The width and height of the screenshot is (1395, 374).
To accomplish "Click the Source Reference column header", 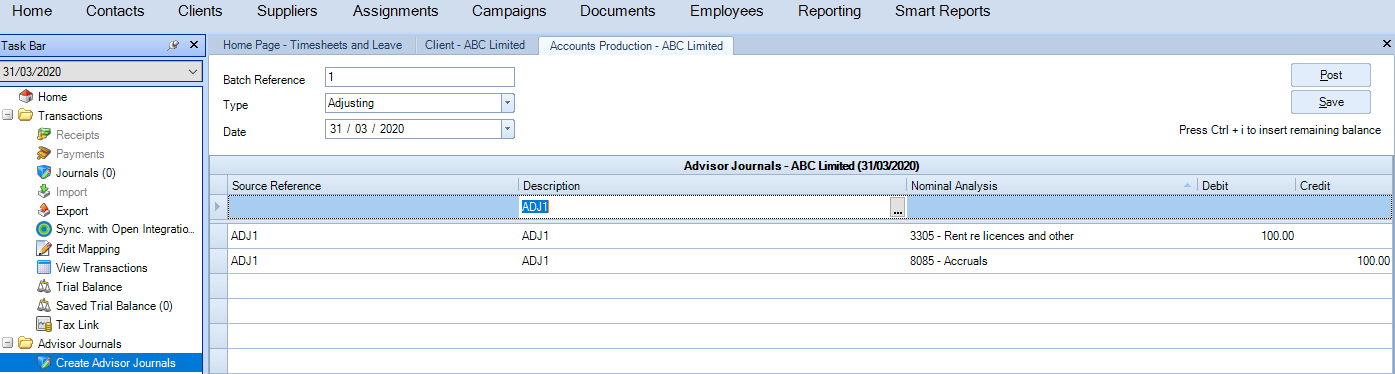I will click(x=374, y=186).
